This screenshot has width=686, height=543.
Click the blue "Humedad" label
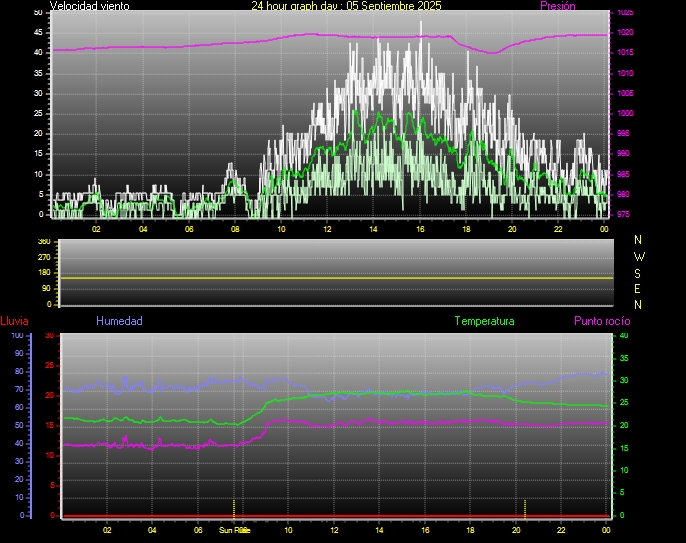pyautogui.click(x=119, y=321)
